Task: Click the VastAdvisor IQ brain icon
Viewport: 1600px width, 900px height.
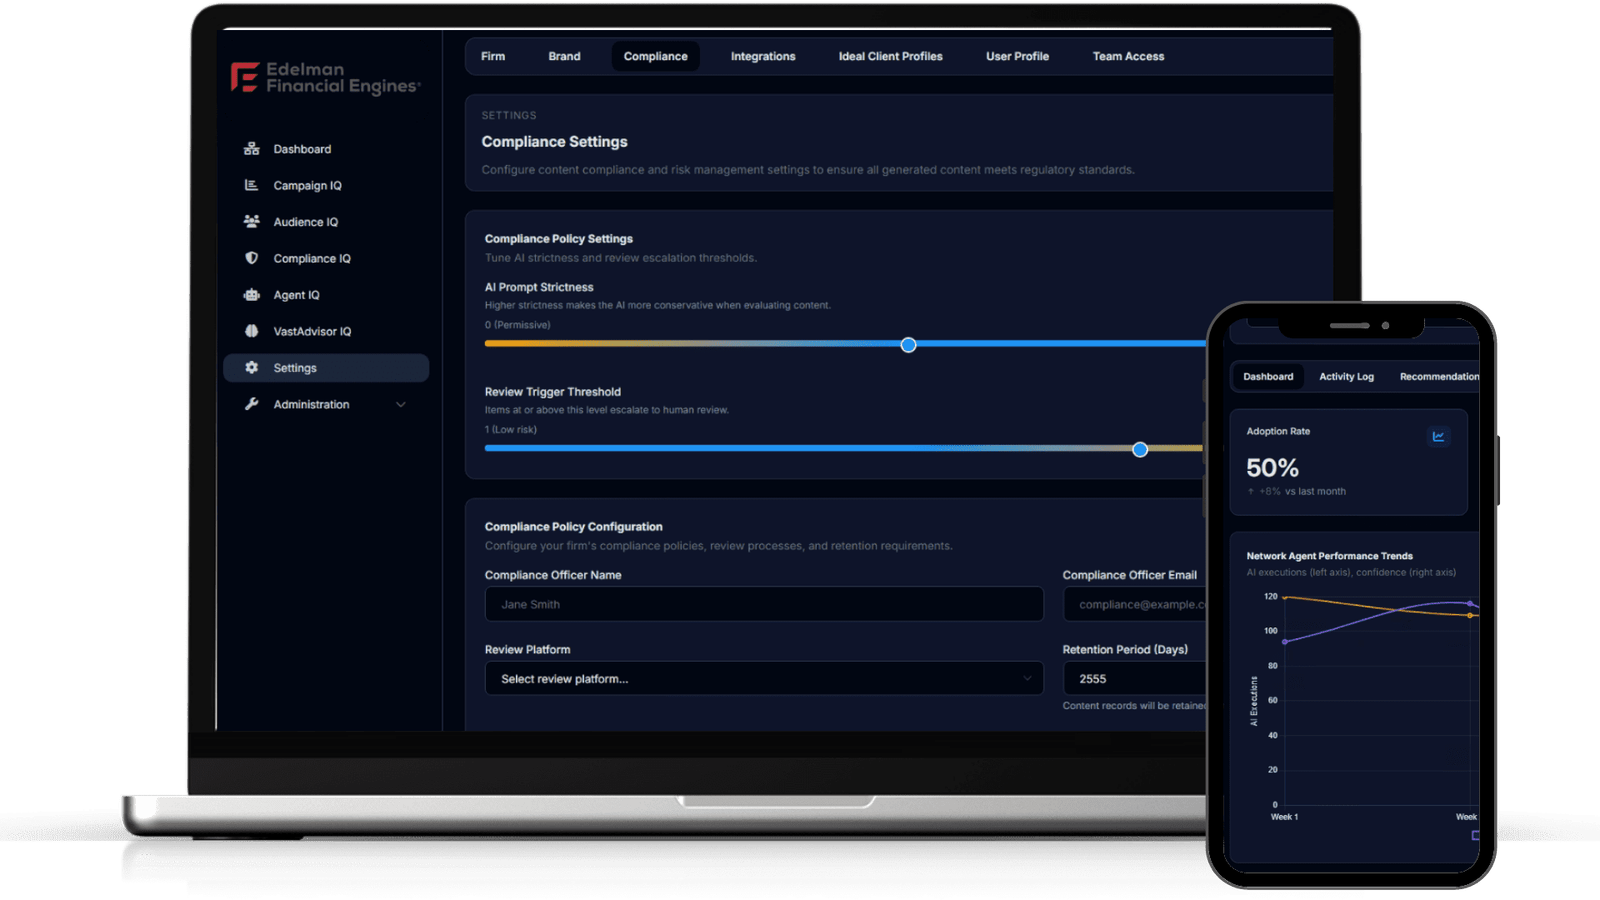Action: (x=251, y=331)
